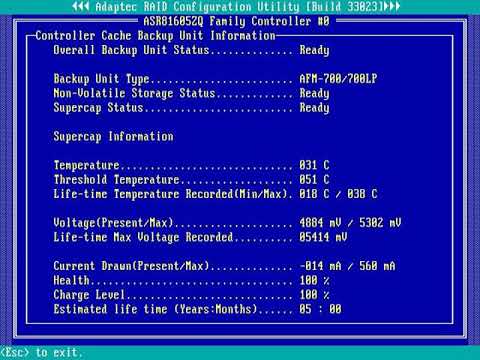The height and width of the screenshot is (360, 480).
Task: Click the 560 mA max current value
Action: (377, 266)
